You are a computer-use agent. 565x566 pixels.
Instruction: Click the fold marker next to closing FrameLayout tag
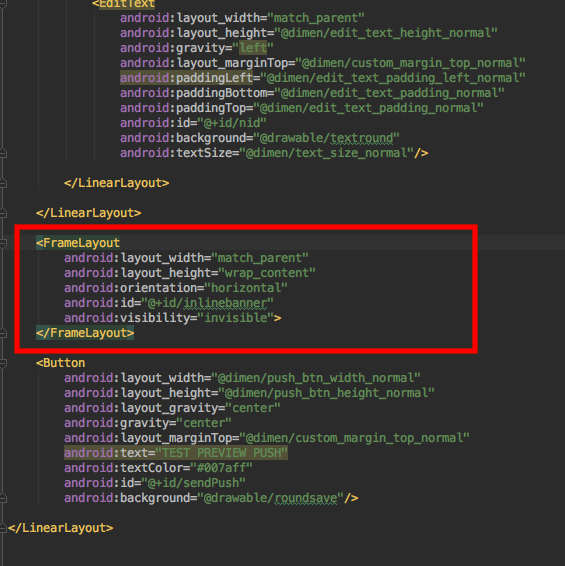(3, 333)
